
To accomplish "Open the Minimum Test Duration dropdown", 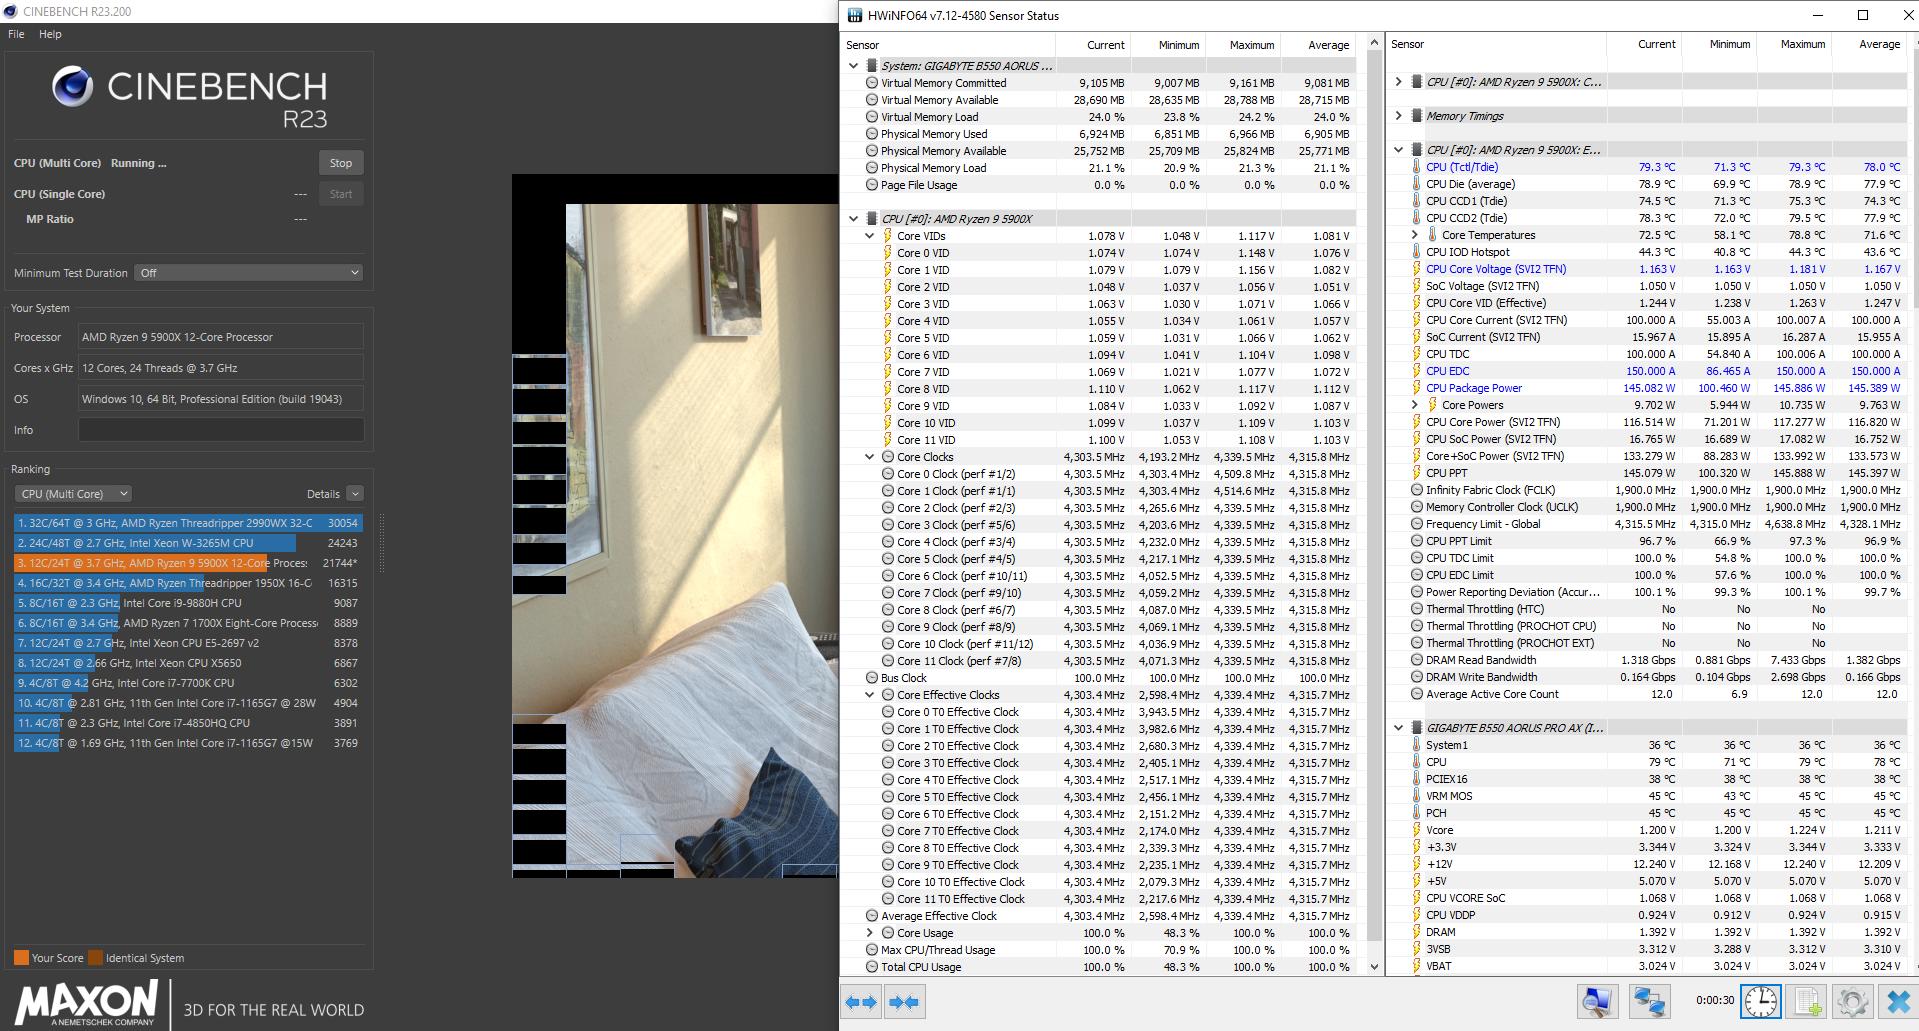I will tap(248, 273).
